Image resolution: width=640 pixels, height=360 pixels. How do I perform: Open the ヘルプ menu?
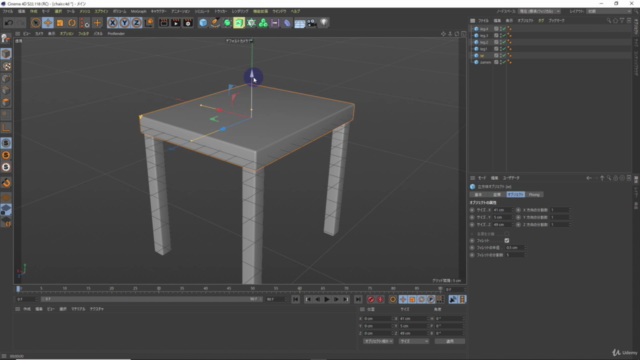click(295, 11)
